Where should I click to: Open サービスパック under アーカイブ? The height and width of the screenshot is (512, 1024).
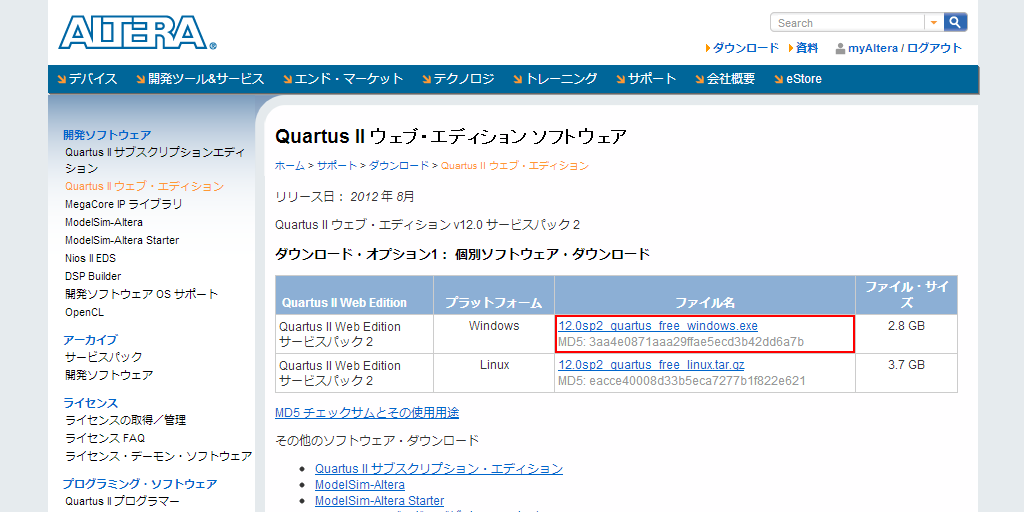[103, 357]
